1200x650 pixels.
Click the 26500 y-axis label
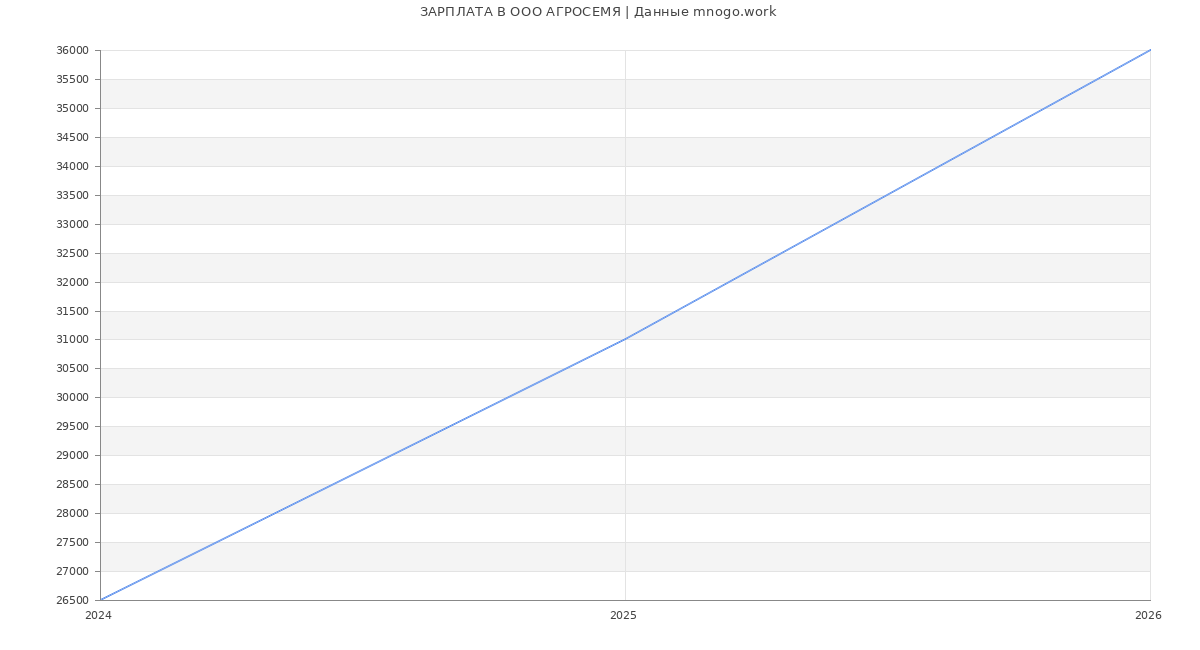pos(72,600)
